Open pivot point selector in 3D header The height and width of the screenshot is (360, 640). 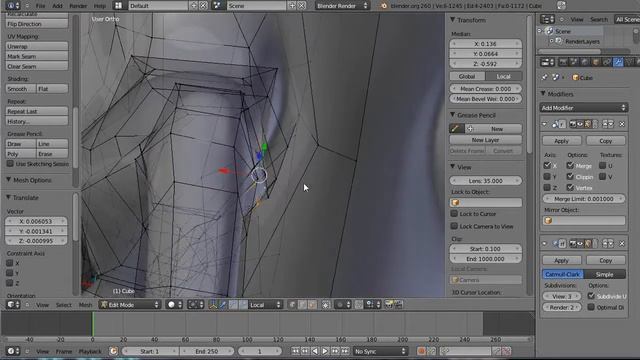pyautogui.click(x=196, y=304)
